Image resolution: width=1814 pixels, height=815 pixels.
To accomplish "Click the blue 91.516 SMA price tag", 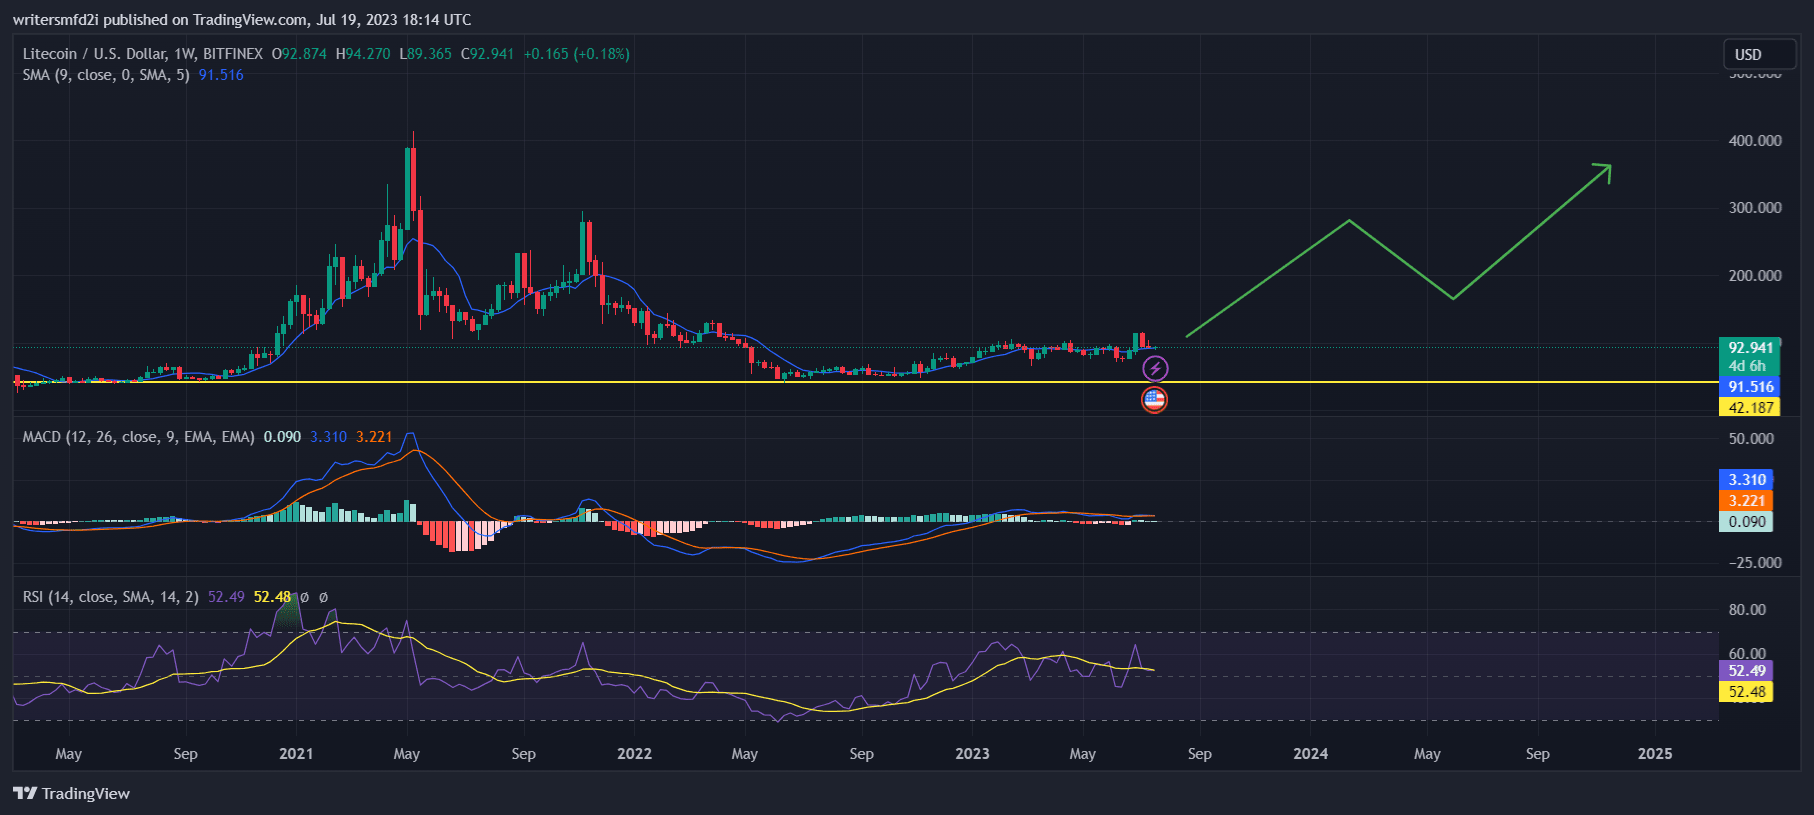I will coord(1749,387).
